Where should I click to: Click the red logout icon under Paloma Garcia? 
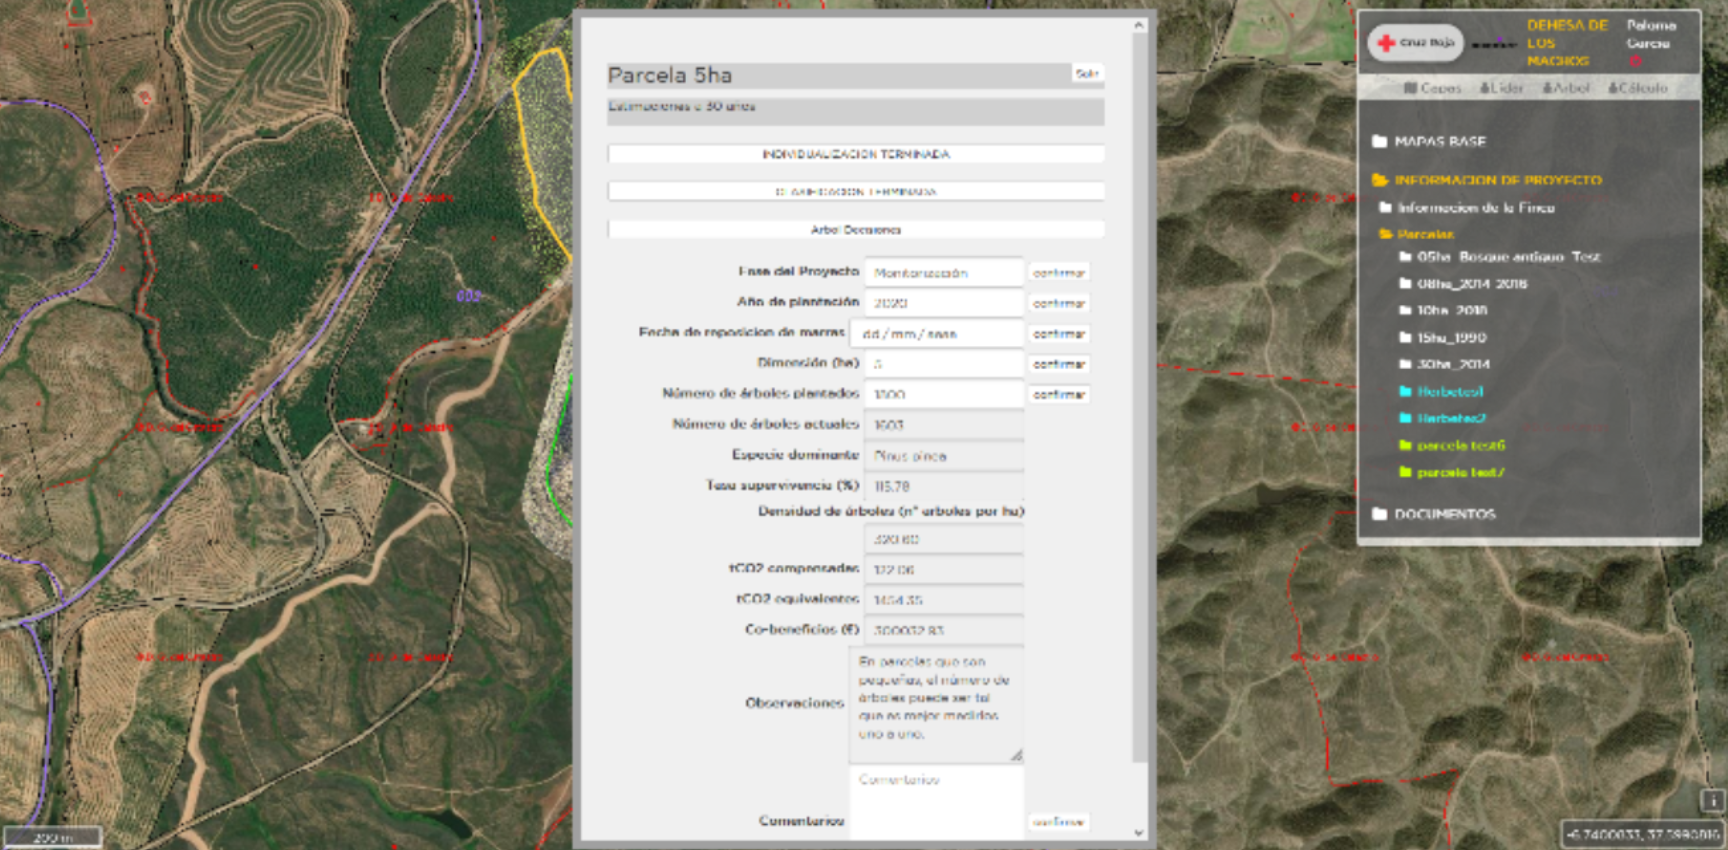[1635, 62]
